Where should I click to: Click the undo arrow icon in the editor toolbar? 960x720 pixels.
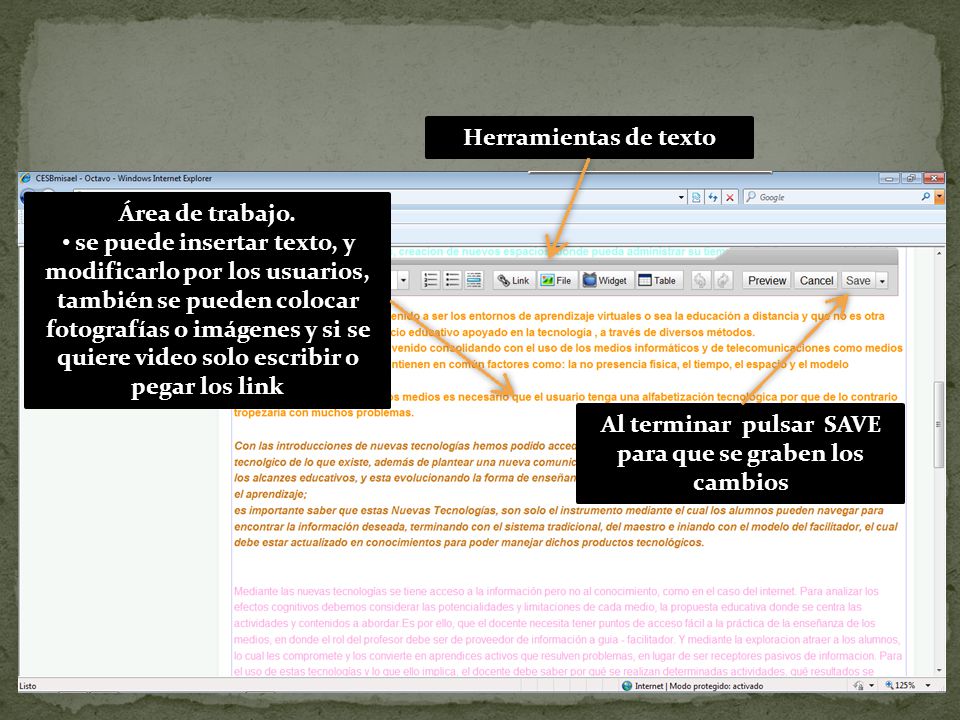(x=700, y=280)
